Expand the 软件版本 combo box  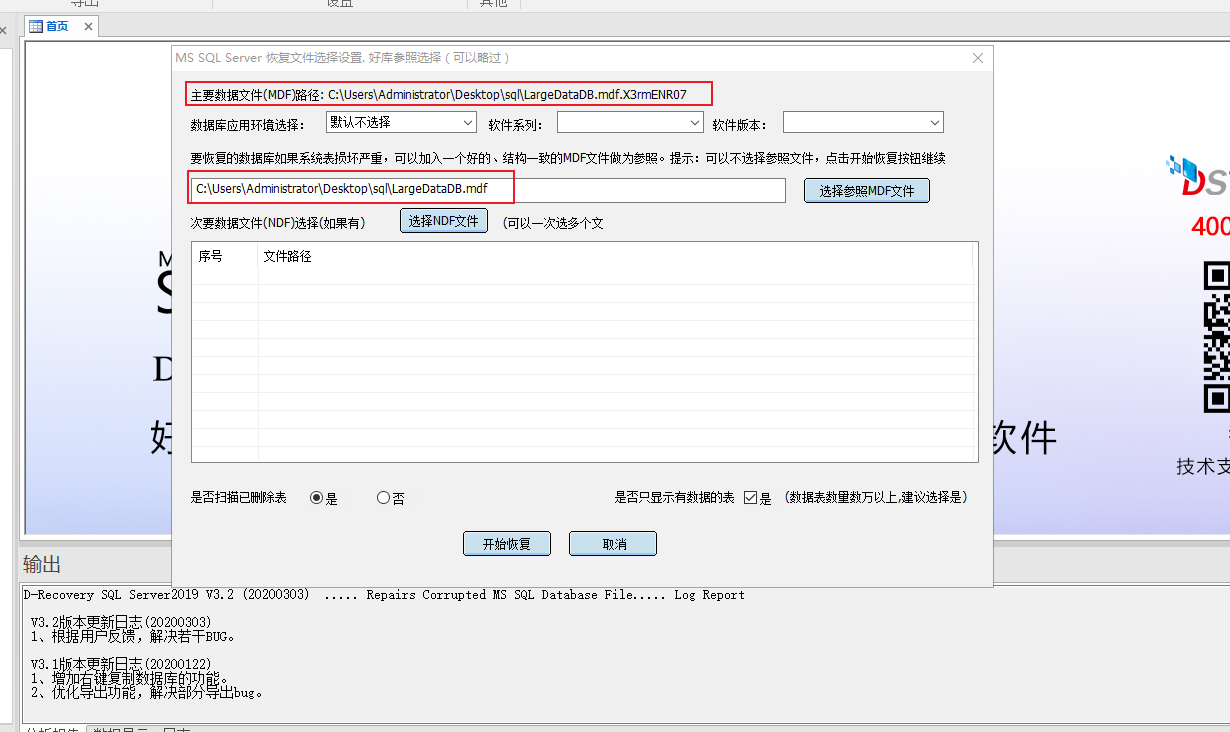point(863,122)
